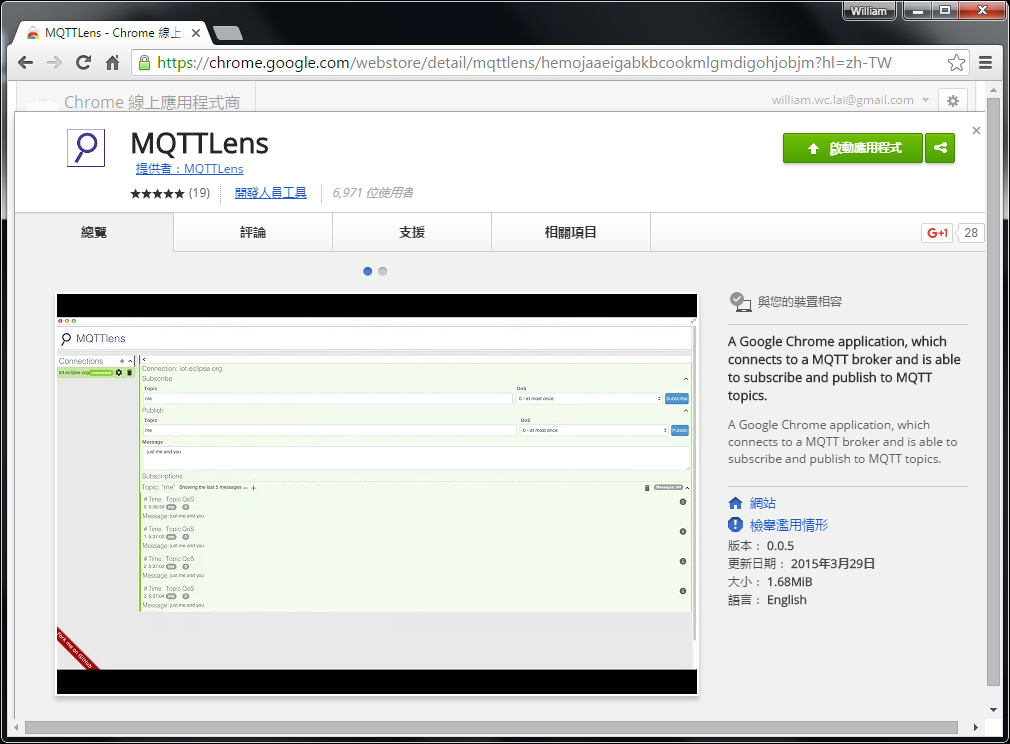Click the browser forward arrow
This screenshot has height=744, width=1010.
54,62
